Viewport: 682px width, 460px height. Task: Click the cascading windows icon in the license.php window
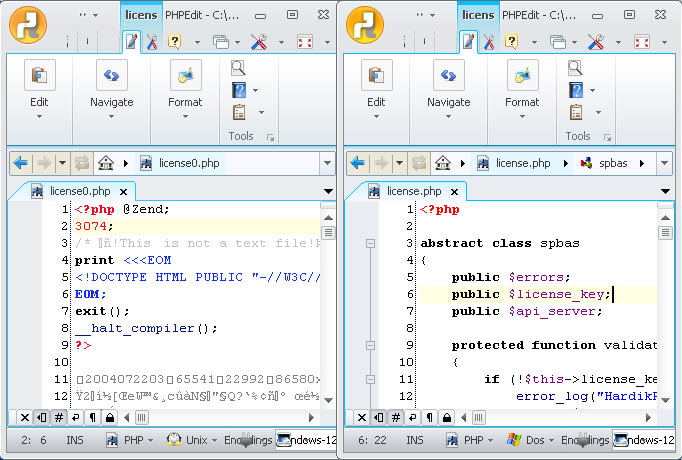558,42
